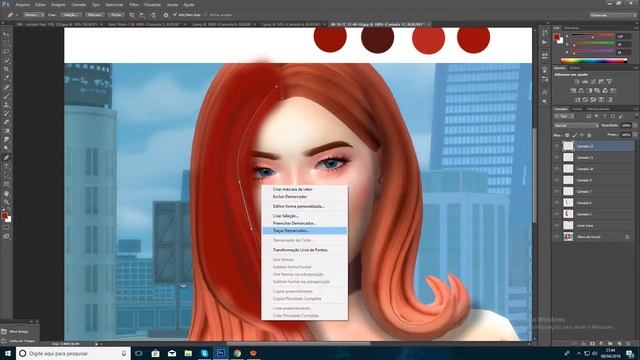Open the Normal blend mode dropdown
Viewport: 640px width, 360px height.
(x=576, y=126)
